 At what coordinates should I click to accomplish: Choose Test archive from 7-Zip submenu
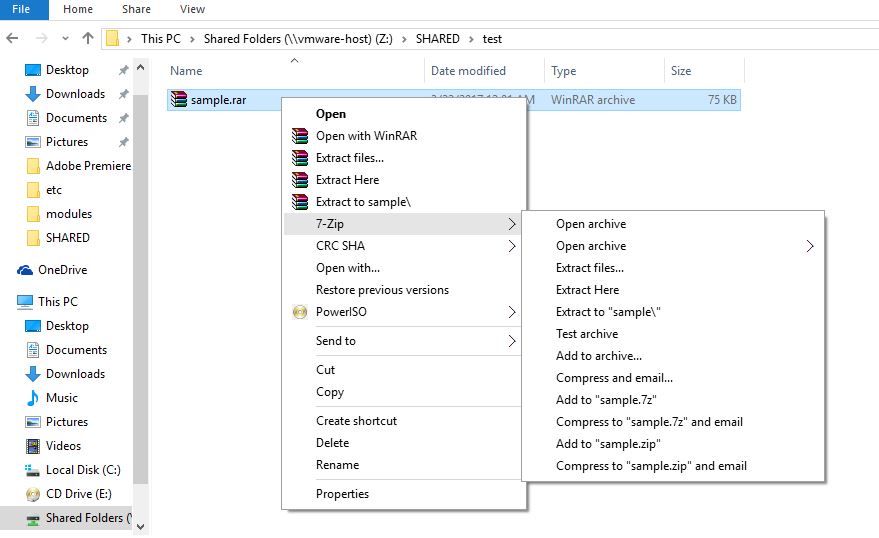click(587, 334)
